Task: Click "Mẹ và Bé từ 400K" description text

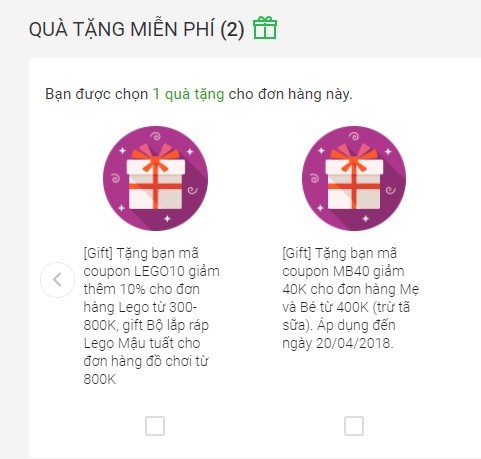Action: pyautogui.click(x=350, y=298)
